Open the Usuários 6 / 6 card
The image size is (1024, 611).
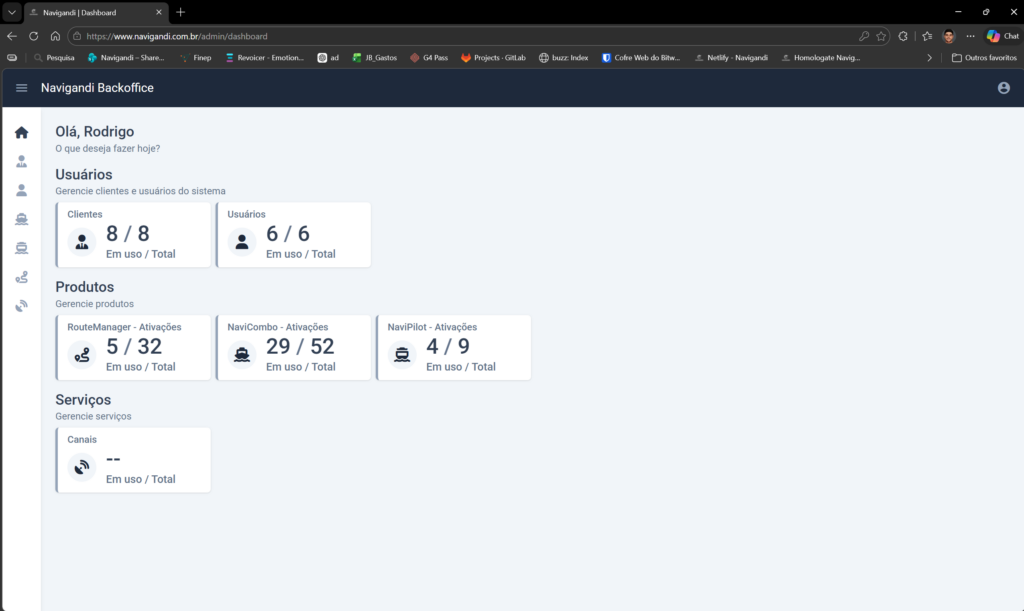click(x=293, y=235)
